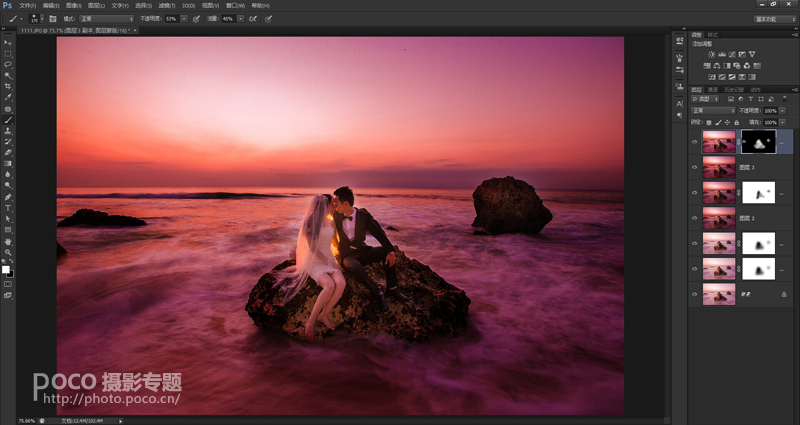Image resolution: width=800 pixels, height=425 pixels.
Task: Open the workspace 基本功能 dropdown
Action: [774, 19]
